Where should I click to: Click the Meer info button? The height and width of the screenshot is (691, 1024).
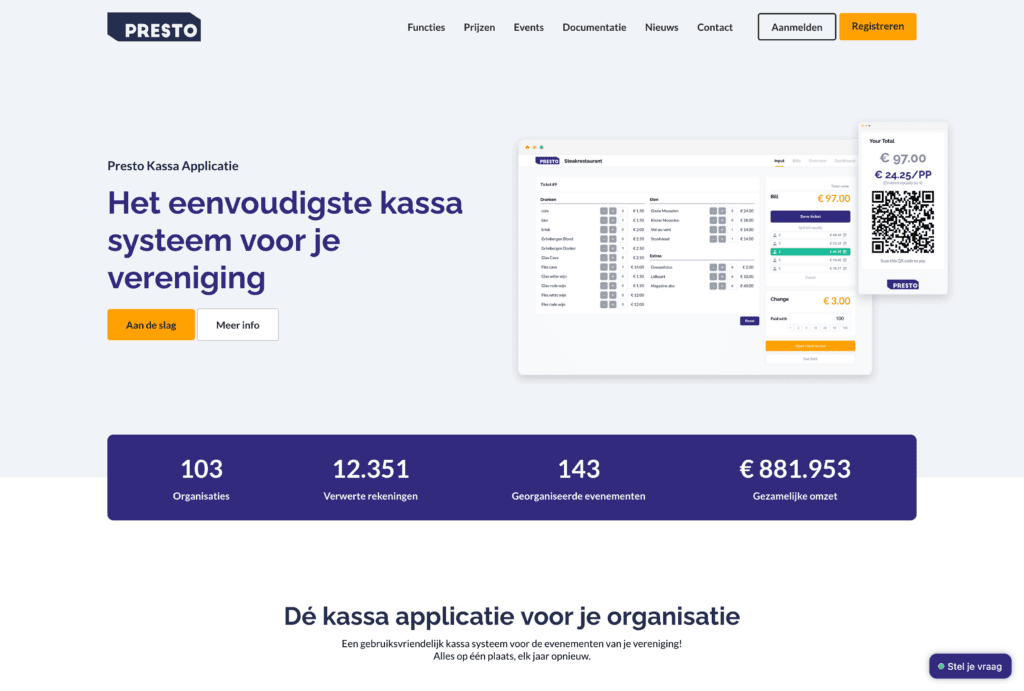(238, 325)
